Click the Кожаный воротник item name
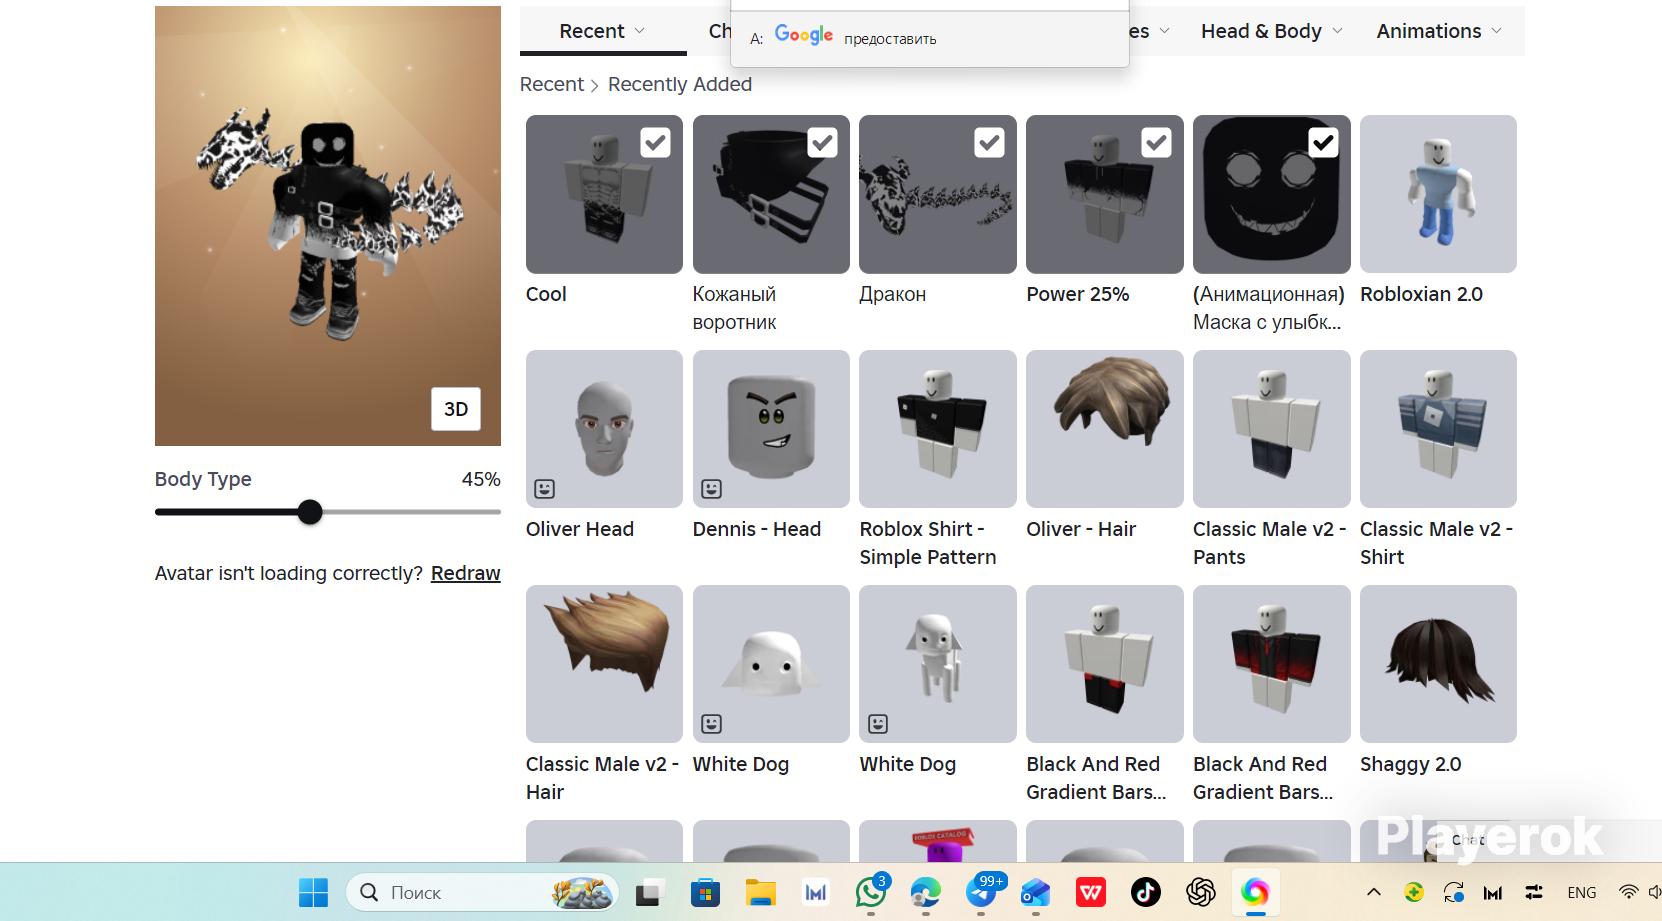 735,308
